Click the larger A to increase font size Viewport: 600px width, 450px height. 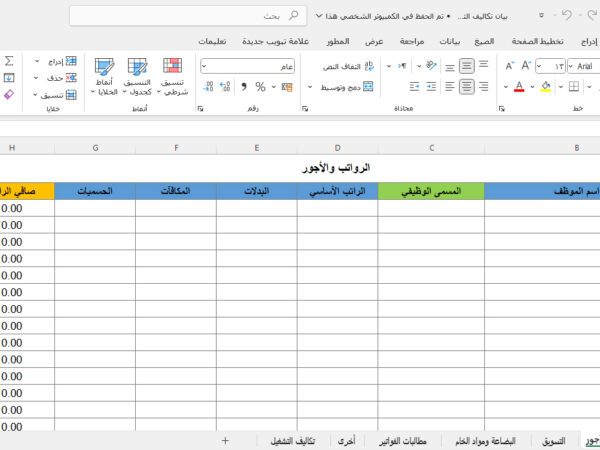526,65
